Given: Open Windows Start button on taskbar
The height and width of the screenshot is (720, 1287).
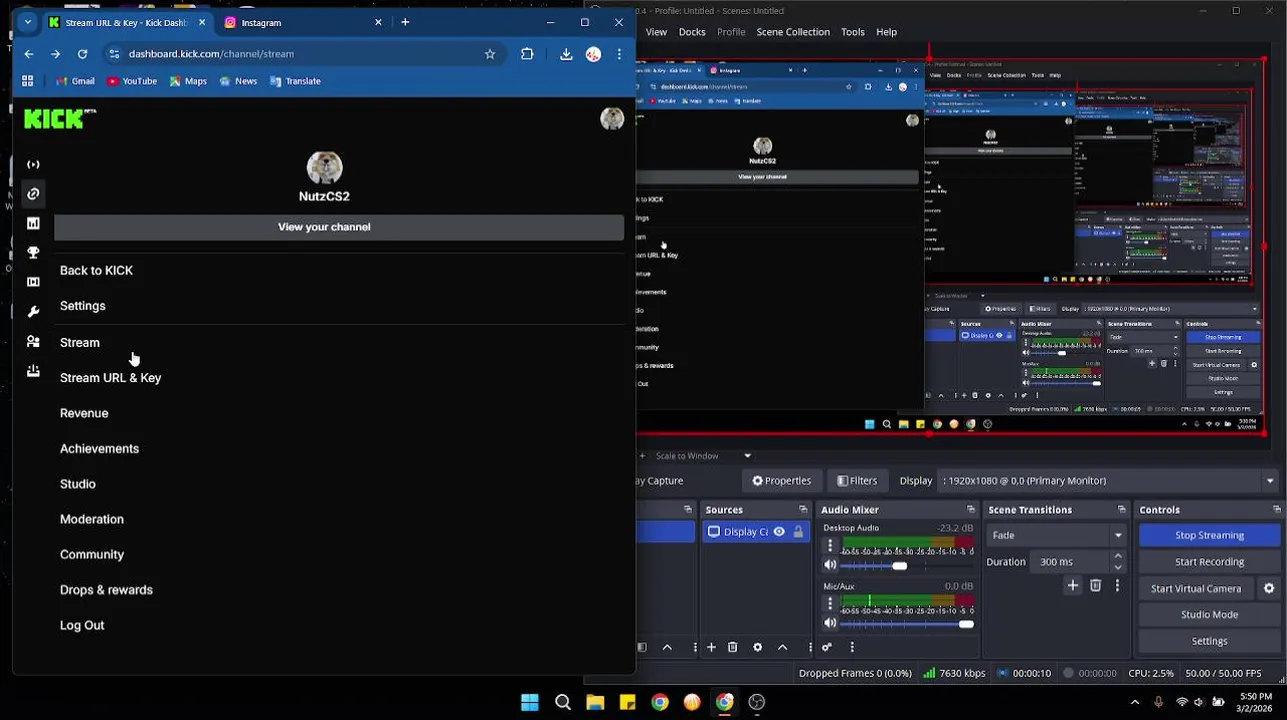Looking at the screenshot, I should point(530,702).
